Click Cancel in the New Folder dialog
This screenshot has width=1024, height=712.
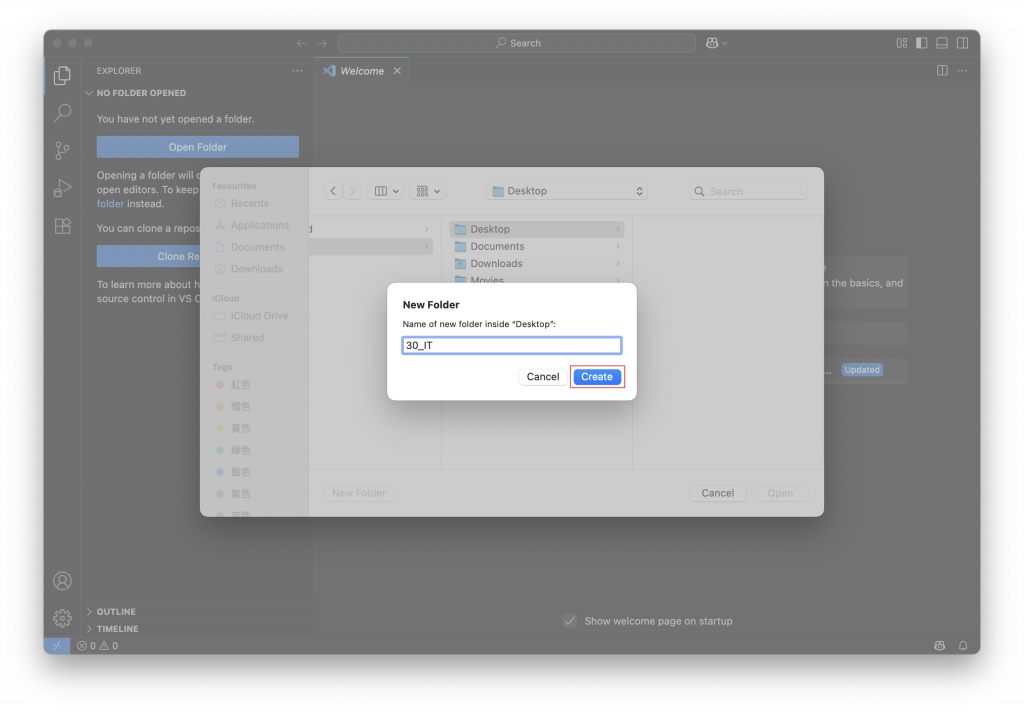[543, 376]
